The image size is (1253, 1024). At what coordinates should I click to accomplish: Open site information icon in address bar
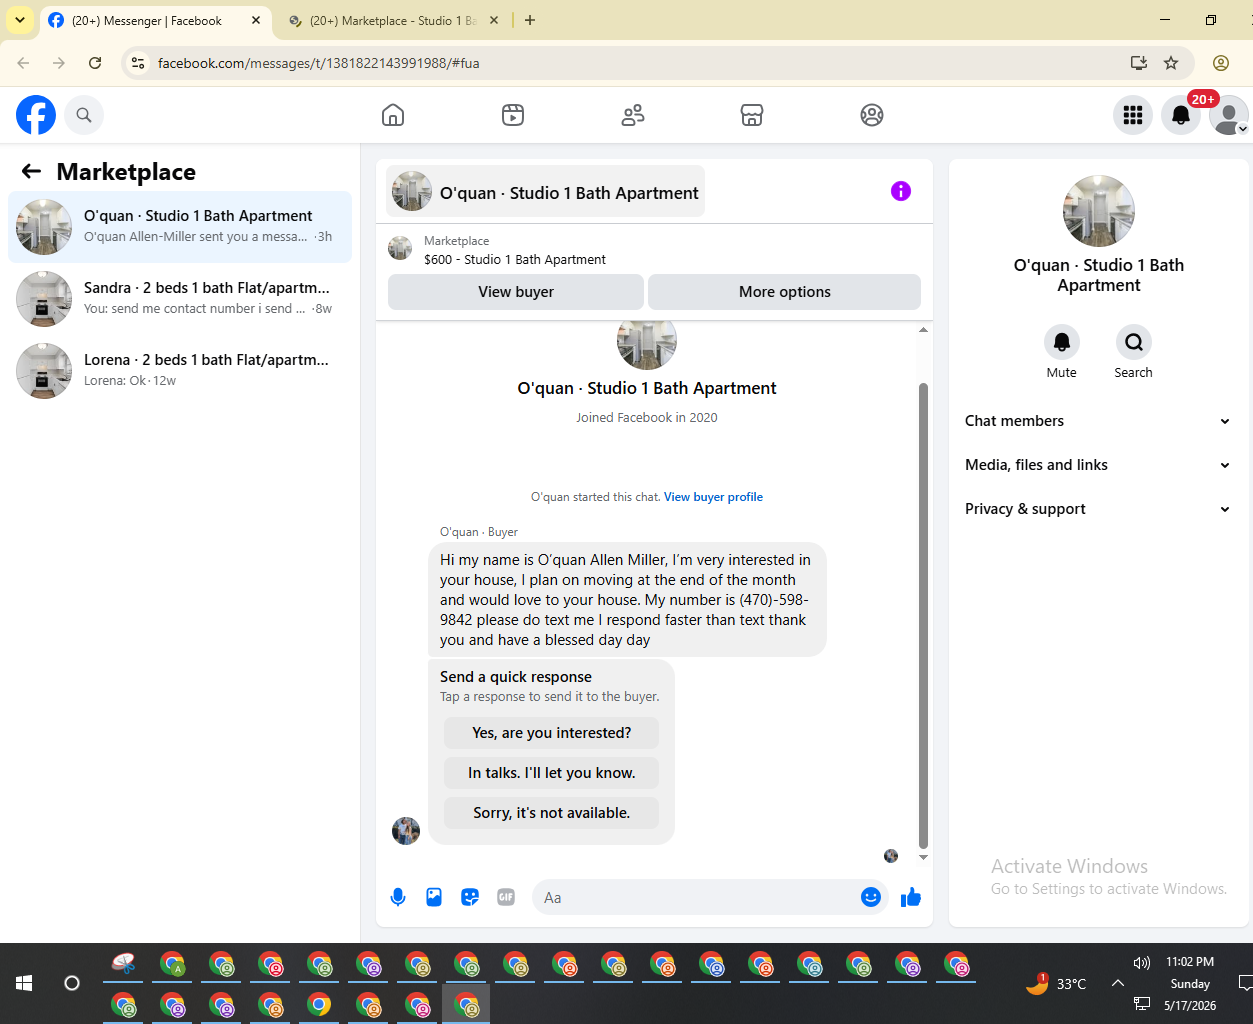click(138, 63)
